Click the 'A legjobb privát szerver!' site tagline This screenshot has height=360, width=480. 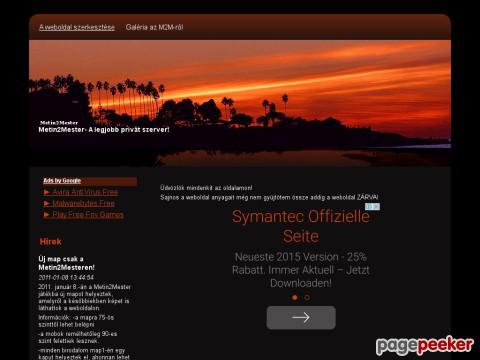129,130
